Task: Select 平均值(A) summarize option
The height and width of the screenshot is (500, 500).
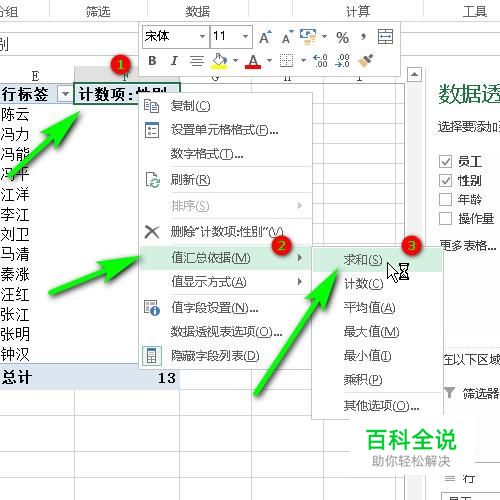Action: click(x=377, y=308)
